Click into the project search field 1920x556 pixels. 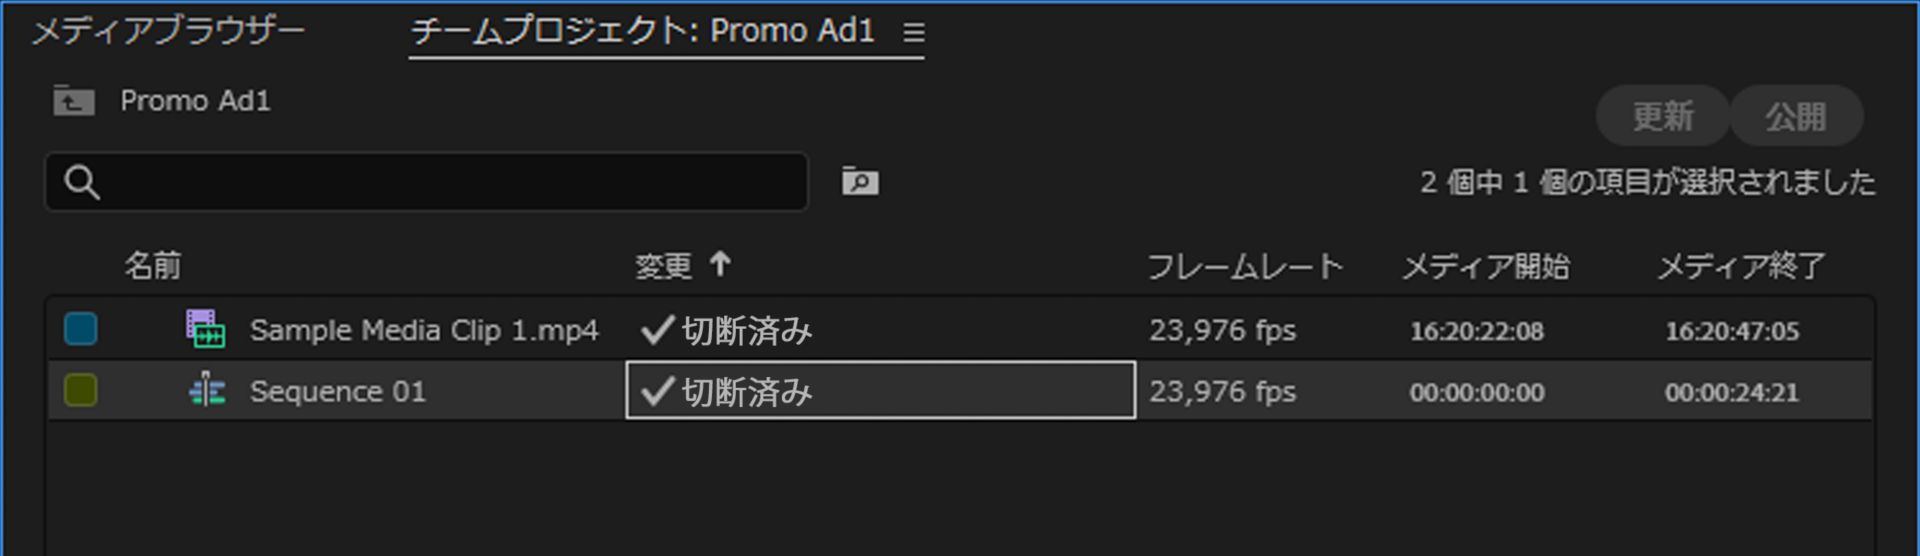(x=427, y=182)
